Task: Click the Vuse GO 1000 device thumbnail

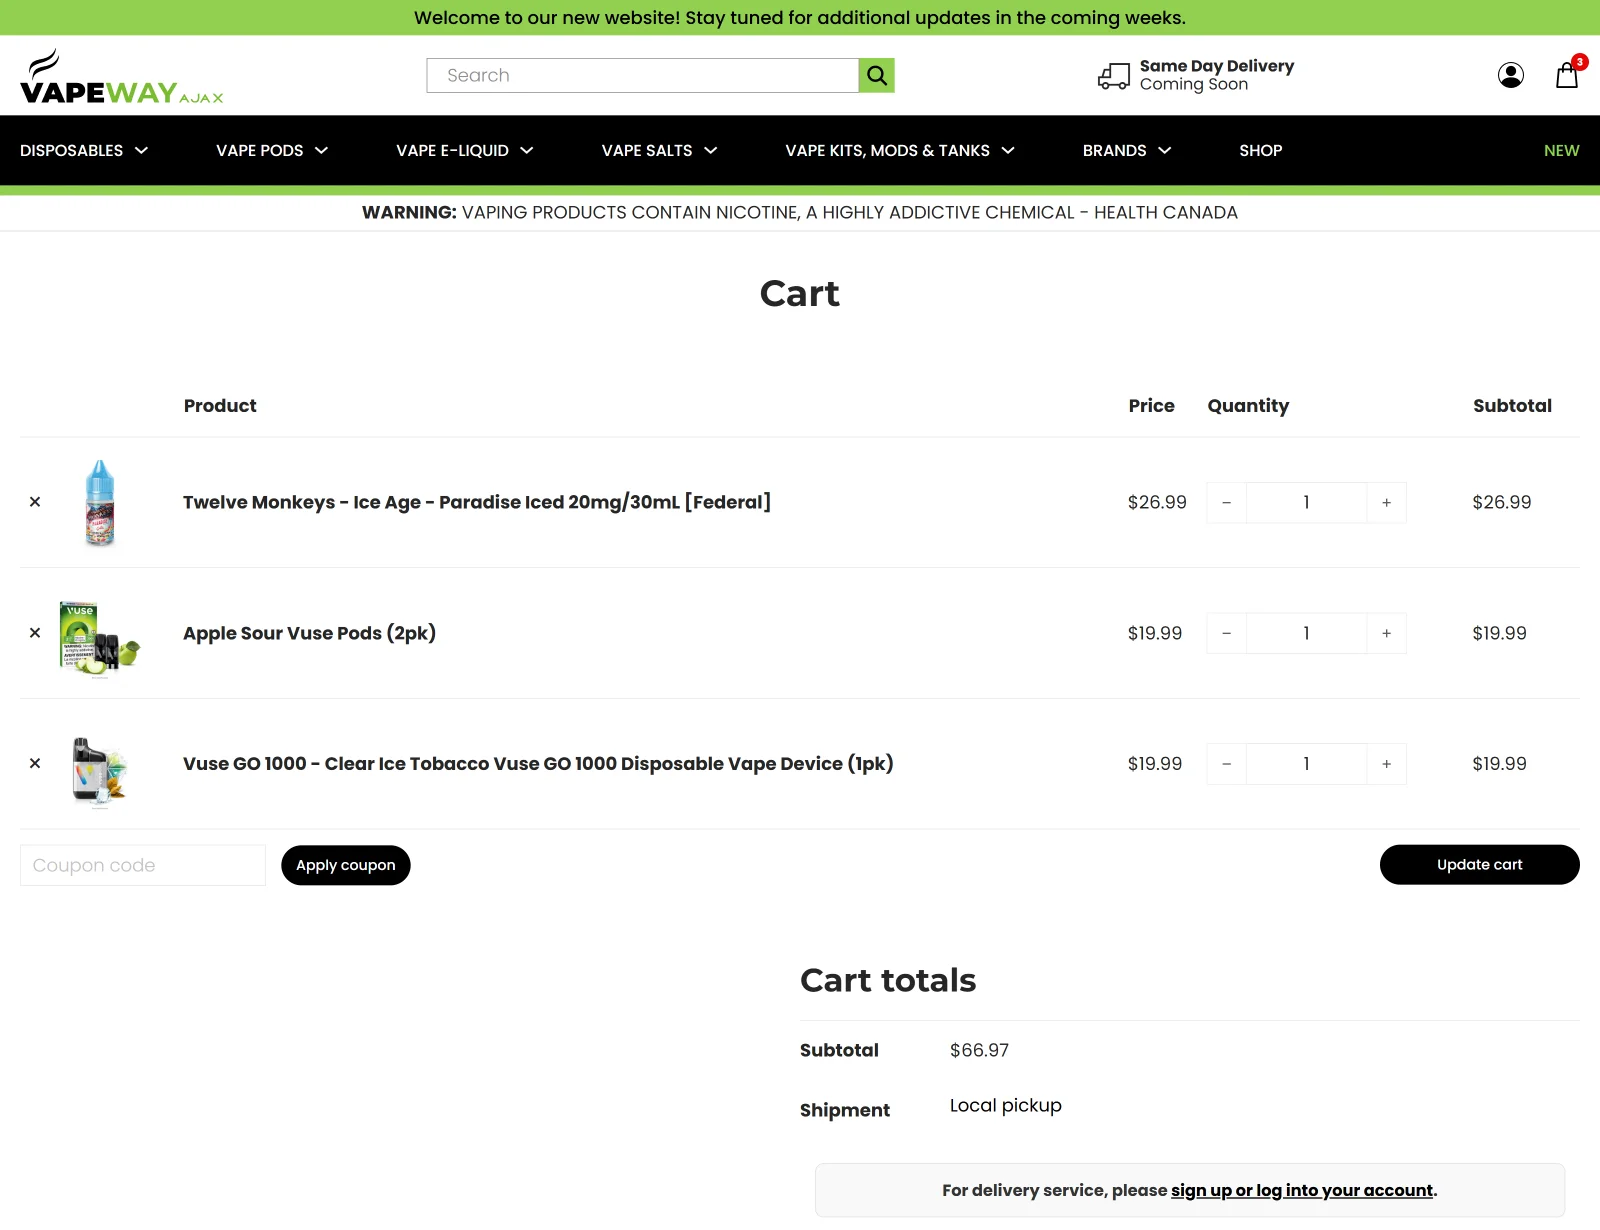Action: [99, 770]
